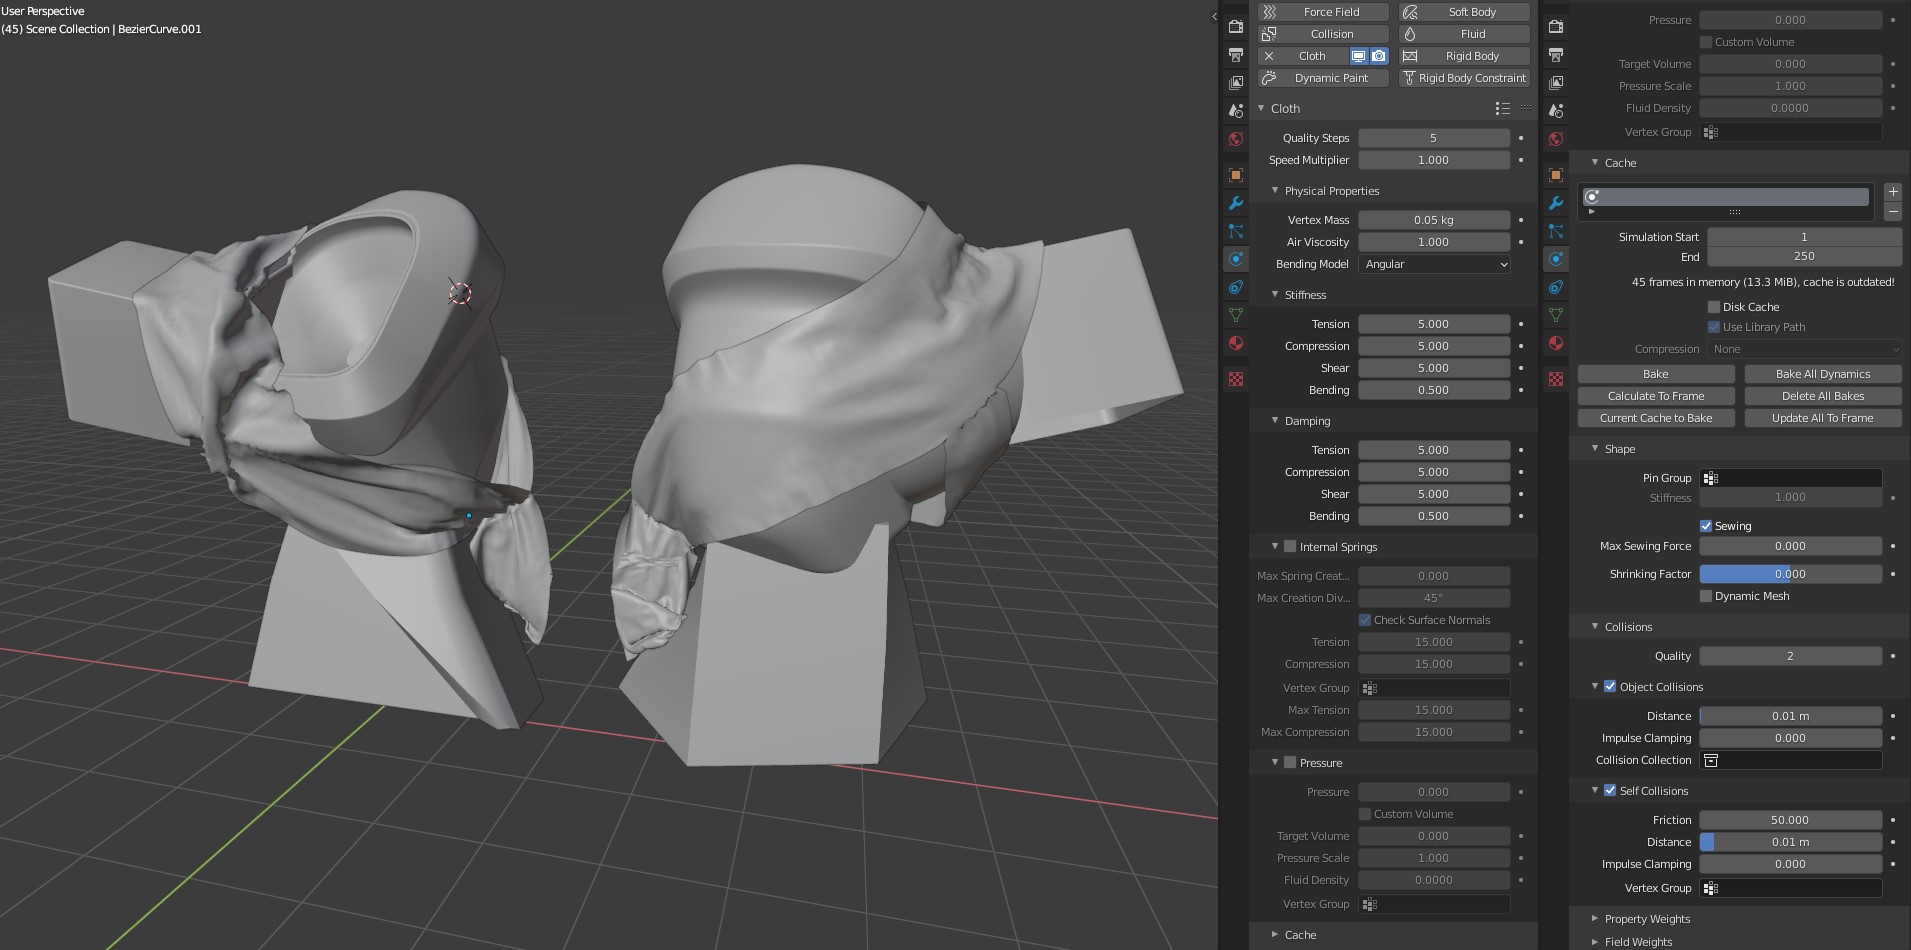The width and height of the screenshot is (1911, 950).
Task: Open the Bending Model Angular dropdown
Action: [x=1433, y=264]
